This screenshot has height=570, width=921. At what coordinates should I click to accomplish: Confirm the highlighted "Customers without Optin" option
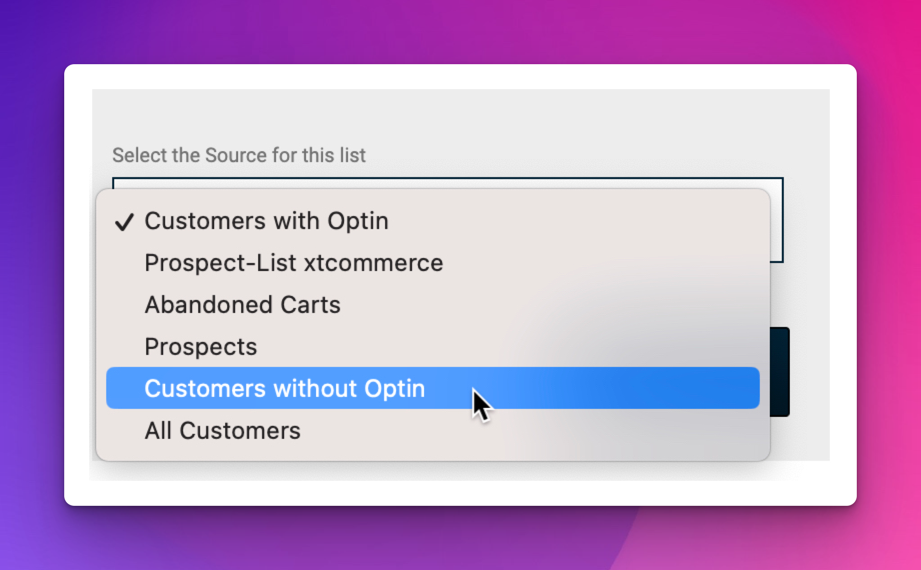[433, 388]
